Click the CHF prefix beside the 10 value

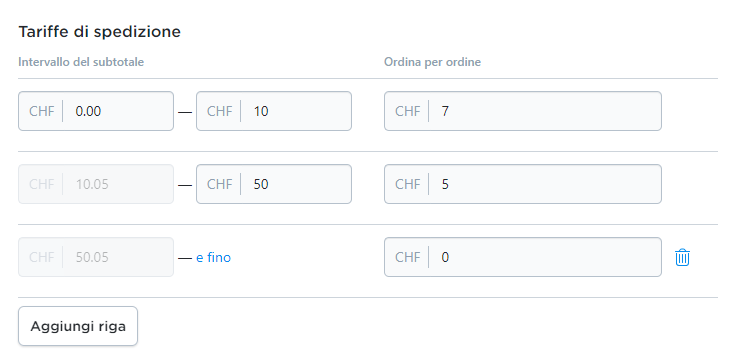[x=220, y=111]
